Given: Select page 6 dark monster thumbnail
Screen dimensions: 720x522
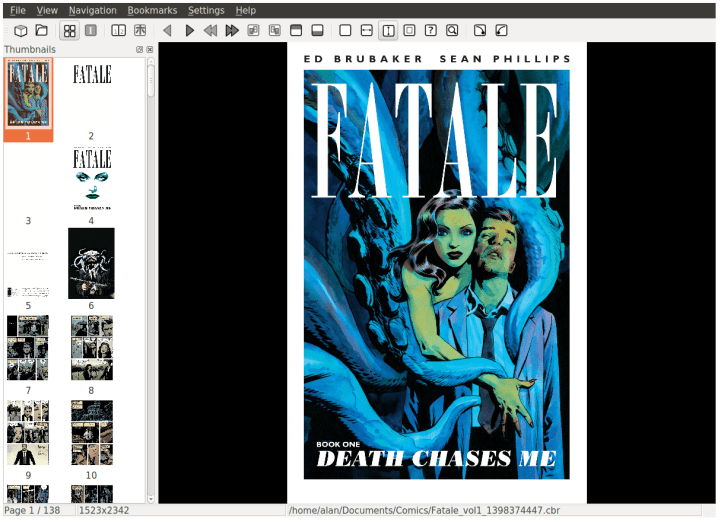Looking at the screenshot, I should click(x=91, y=264).
